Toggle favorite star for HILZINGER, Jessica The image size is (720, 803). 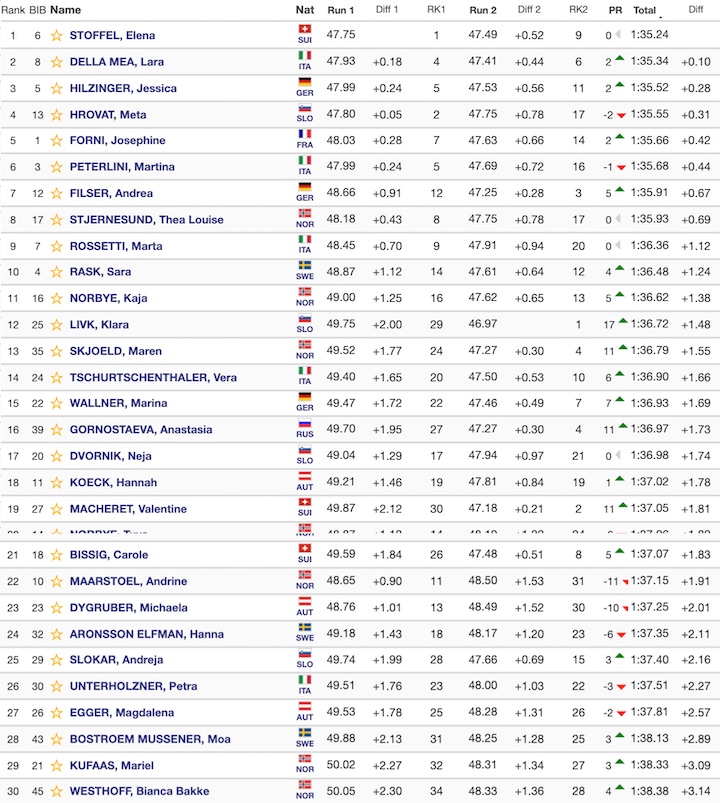(56, 88)
